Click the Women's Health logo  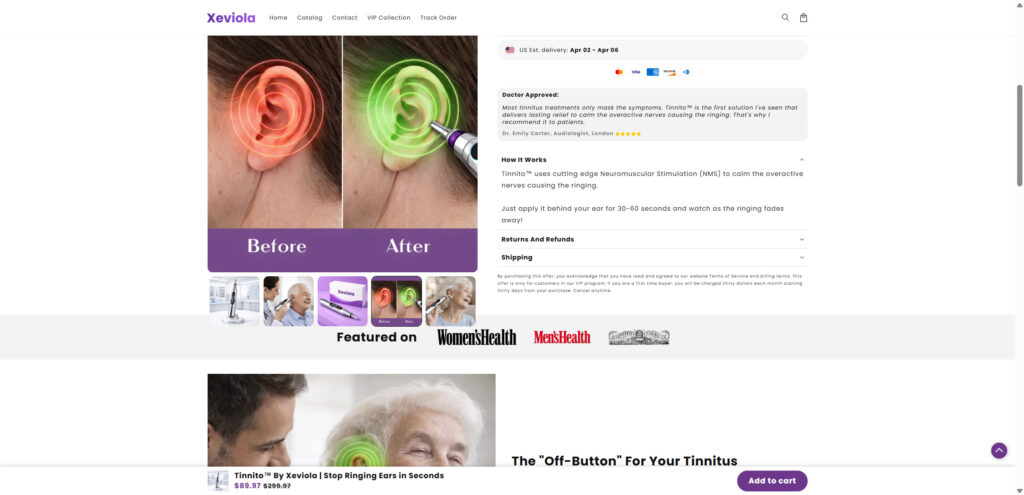point(477,337)
